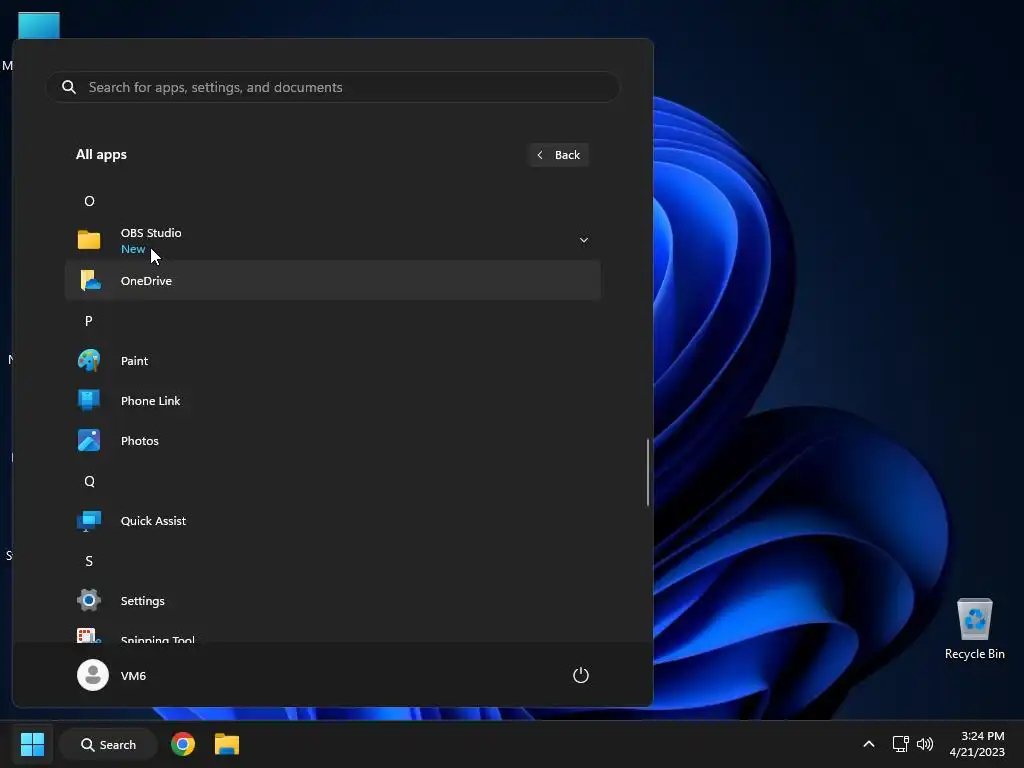This screenshot has width=1024, height=768.
Task: Click the OneDrive text label
Action: tap(146, 281)
